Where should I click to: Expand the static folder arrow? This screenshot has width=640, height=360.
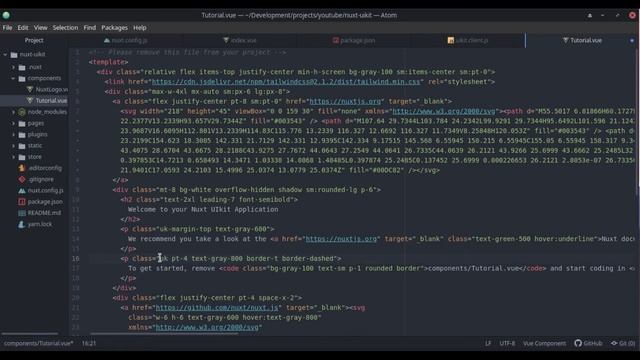tap(13, 145)
